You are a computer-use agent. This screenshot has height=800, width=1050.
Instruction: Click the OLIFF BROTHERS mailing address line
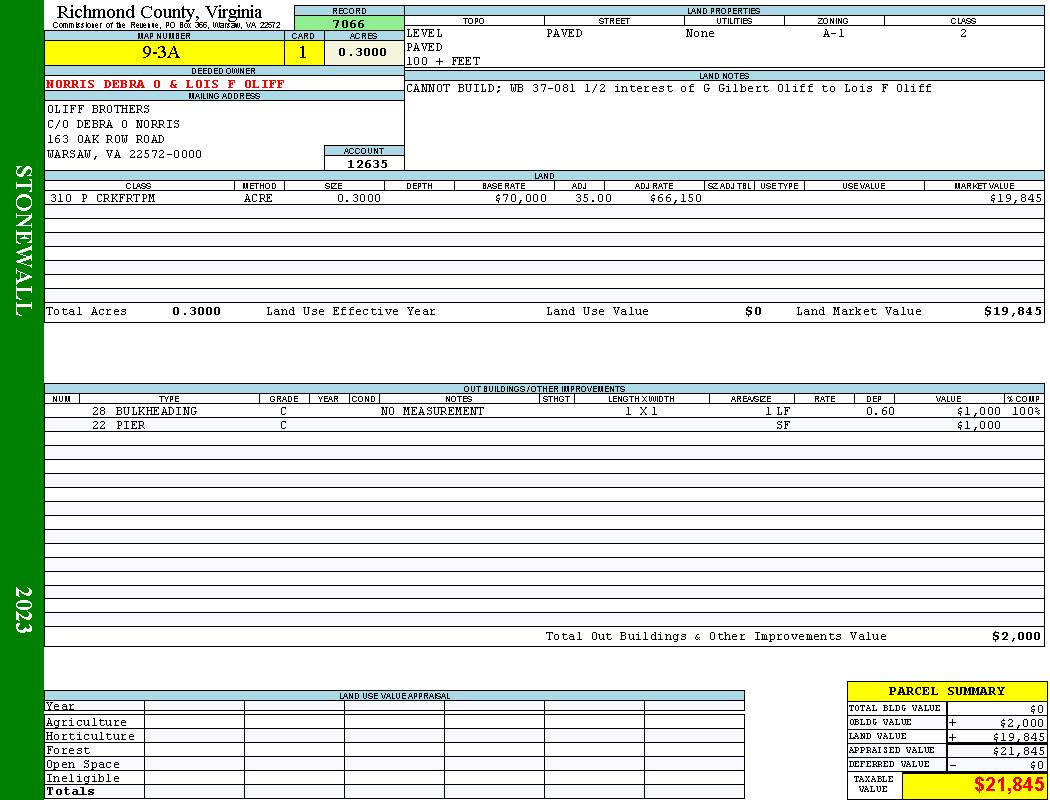(x=98, y=108)
